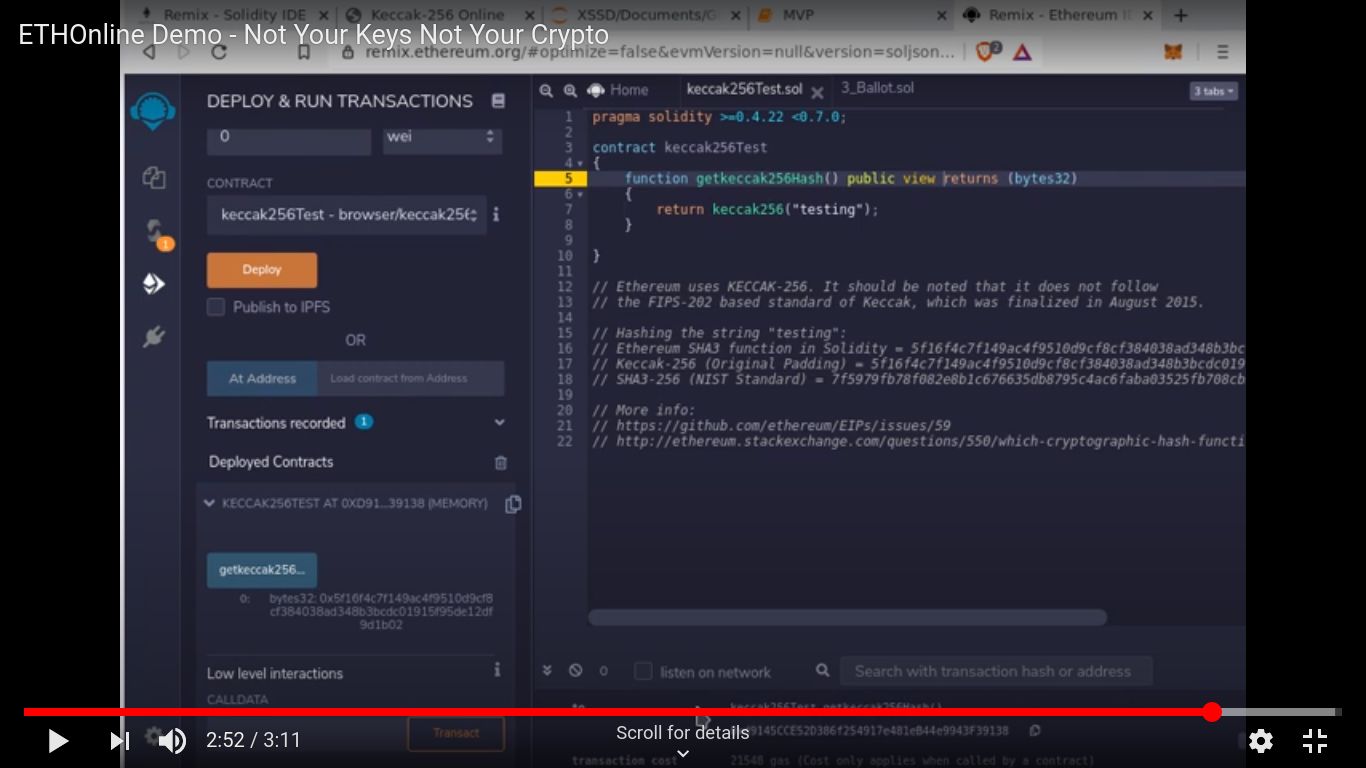Click the XSSD/Documents browser tab
Viewport: 1366px width, 768px height.
[645, 15]
